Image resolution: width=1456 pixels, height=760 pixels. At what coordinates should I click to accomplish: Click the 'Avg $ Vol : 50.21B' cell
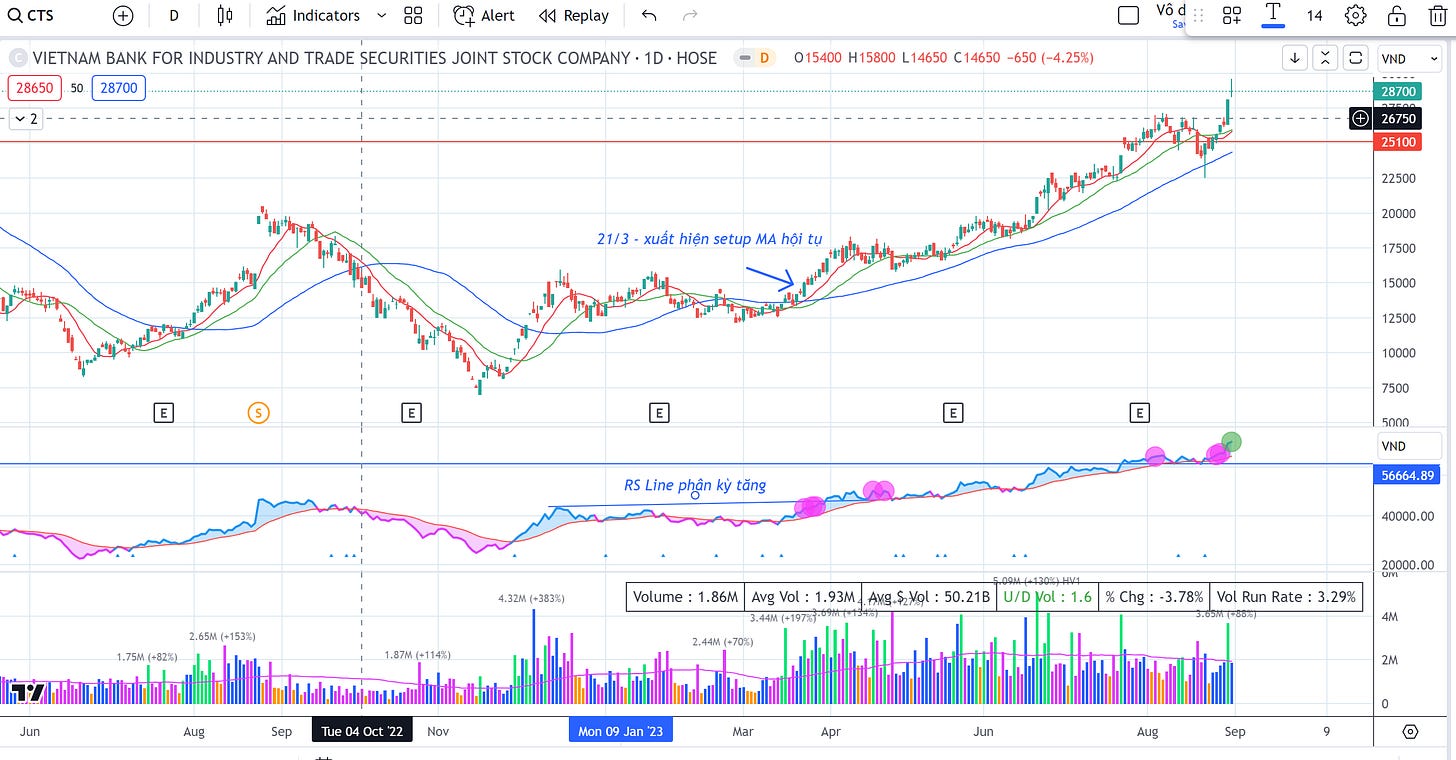929,597
